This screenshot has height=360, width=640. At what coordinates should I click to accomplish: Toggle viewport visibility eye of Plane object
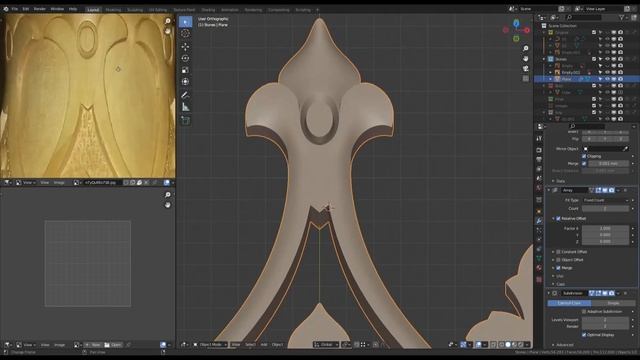(607, 79)
